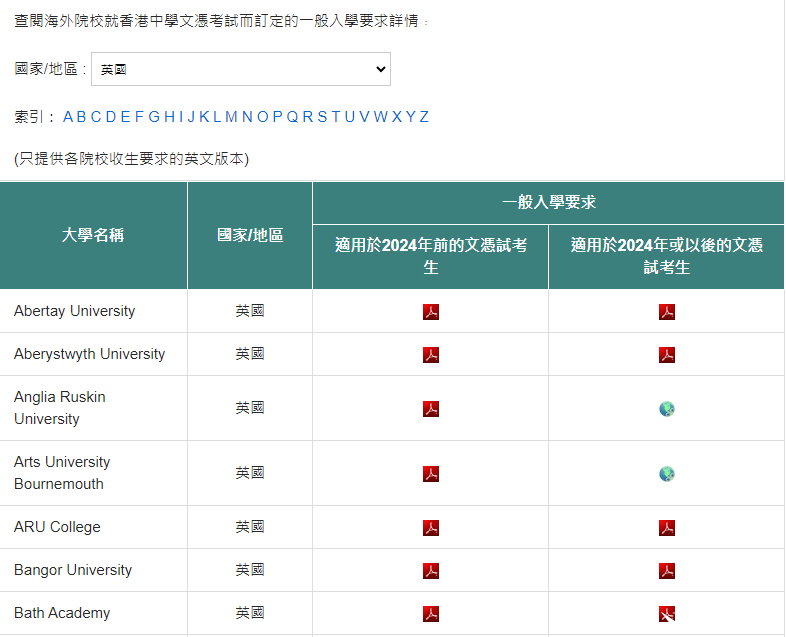Click the 適用於2024年前的文憑試考生 column header

[431, 257]
